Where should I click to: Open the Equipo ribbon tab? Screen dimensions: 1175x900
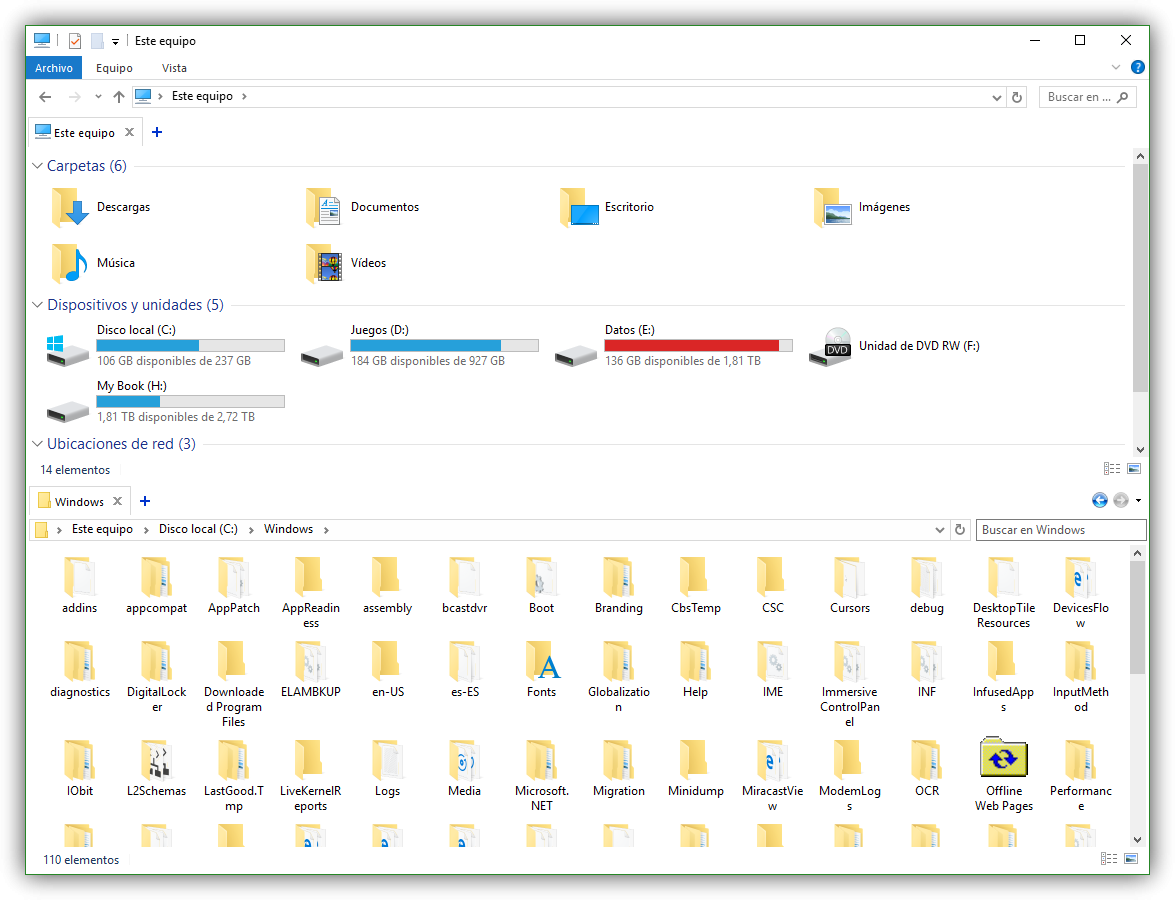[x=114, y=68]
